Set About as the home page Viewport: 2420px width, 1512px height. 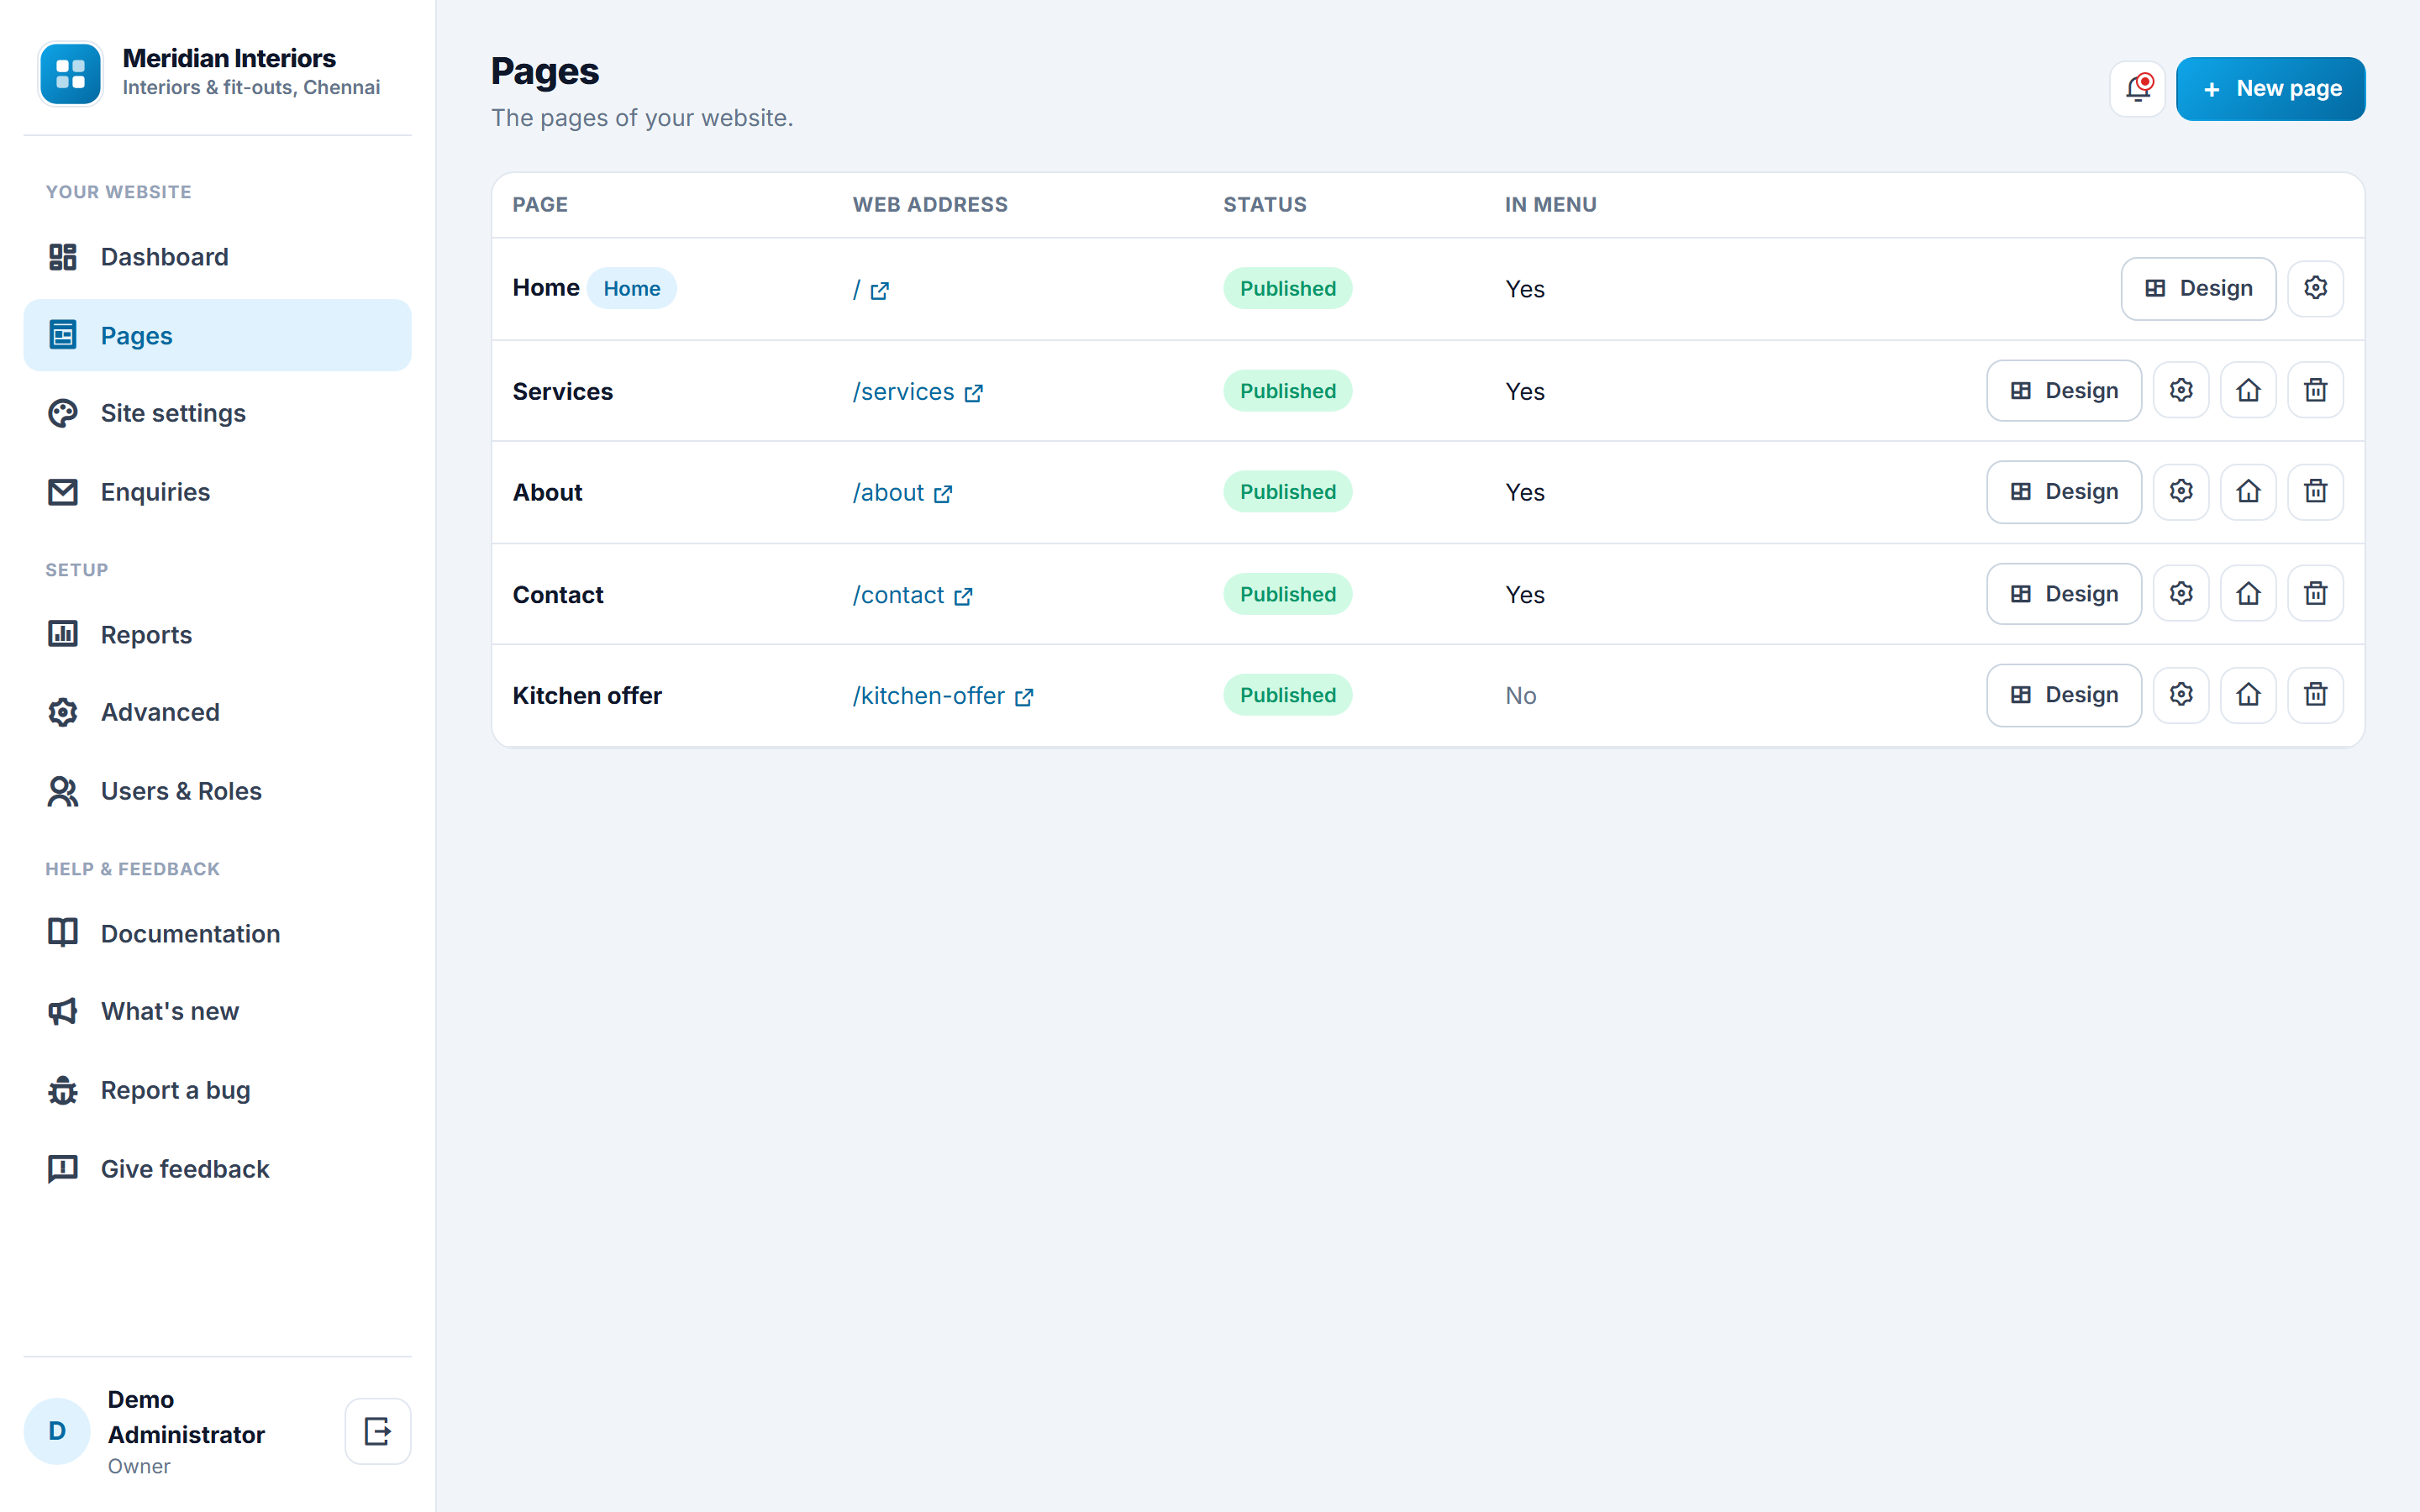2248,491
